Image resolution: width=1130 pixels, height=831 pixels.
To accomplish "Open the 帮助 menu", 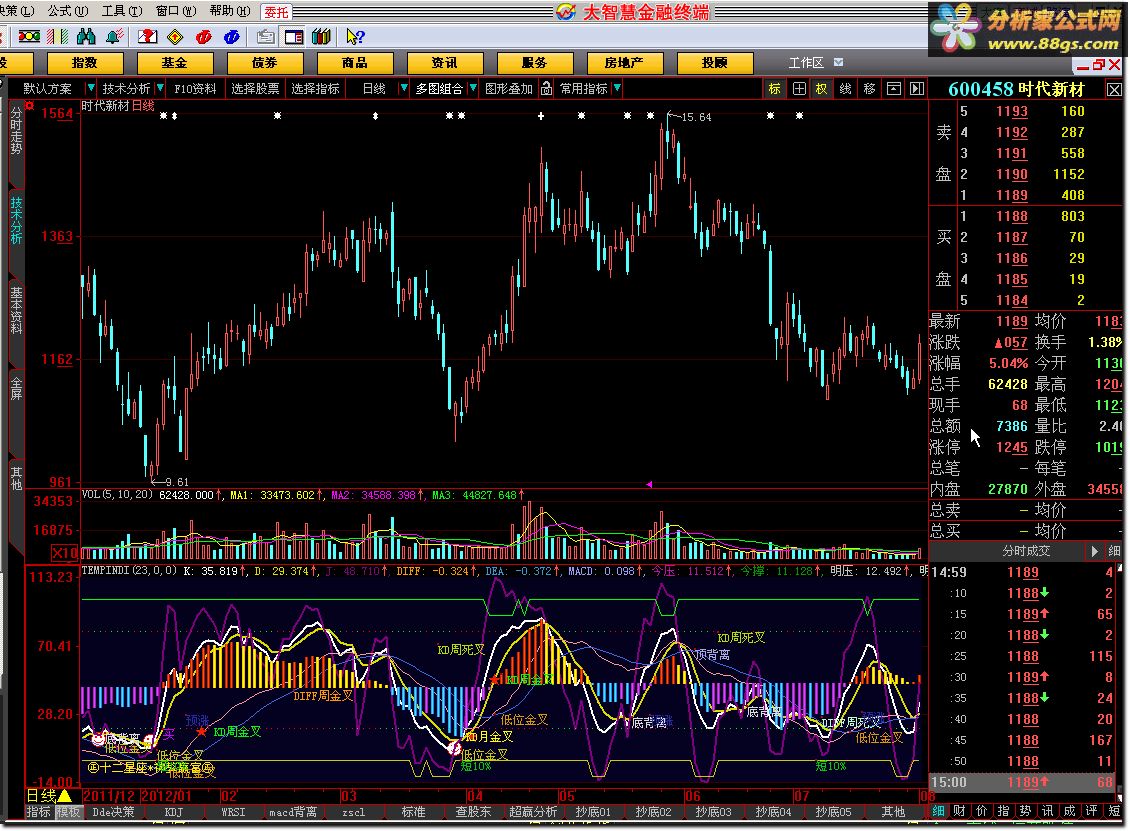I will tap(230, 12).
